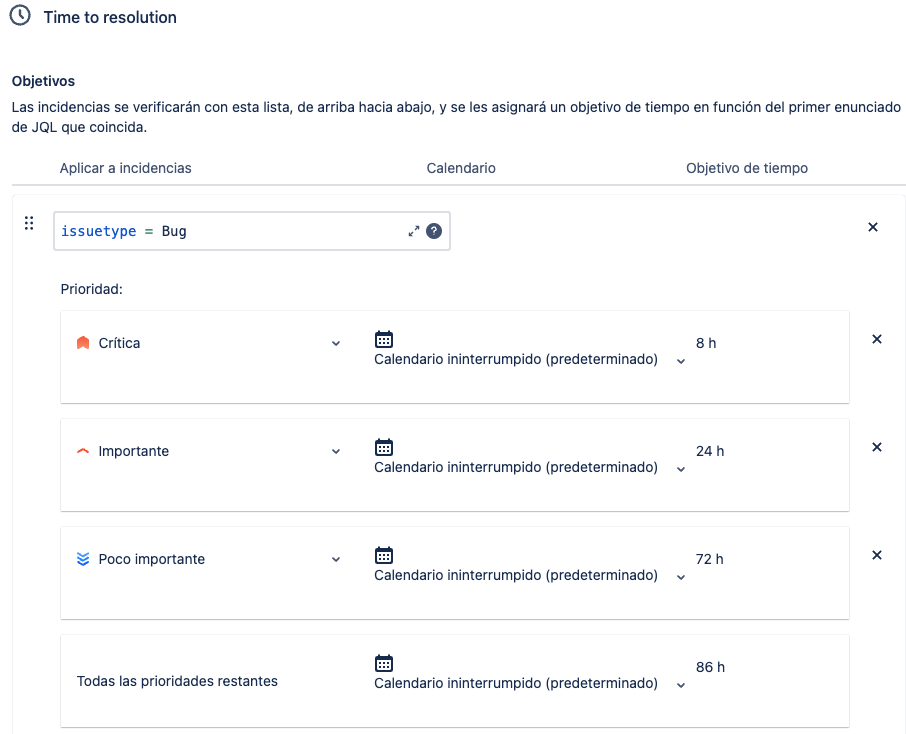
Task: Edit the 24 h time goal
Action: pyautogui.click(x=710, y=451)
